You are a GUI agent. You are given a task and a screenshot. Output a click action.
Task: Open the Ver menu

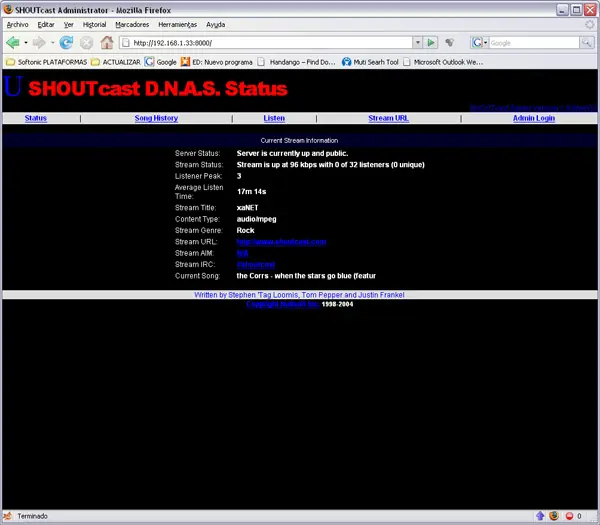[68, 24]
